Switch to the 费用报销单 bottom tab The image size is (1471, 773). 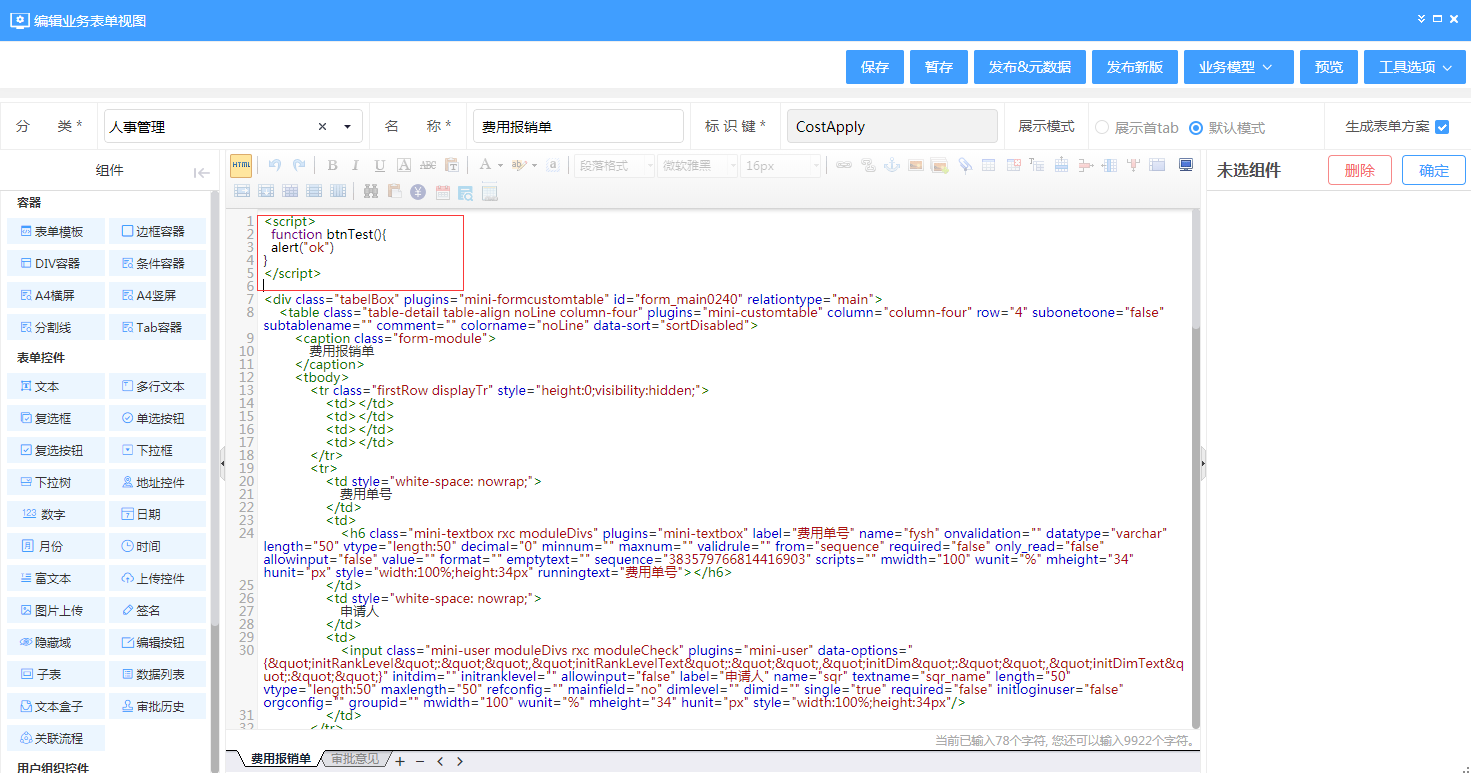pos(282,760)
